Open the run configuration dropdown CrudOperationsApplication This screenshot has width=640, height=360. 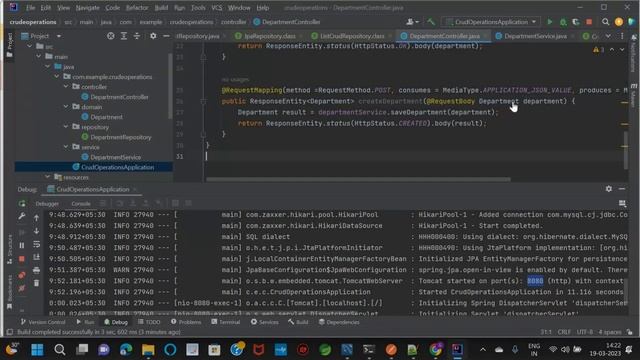tap(491, 22)
